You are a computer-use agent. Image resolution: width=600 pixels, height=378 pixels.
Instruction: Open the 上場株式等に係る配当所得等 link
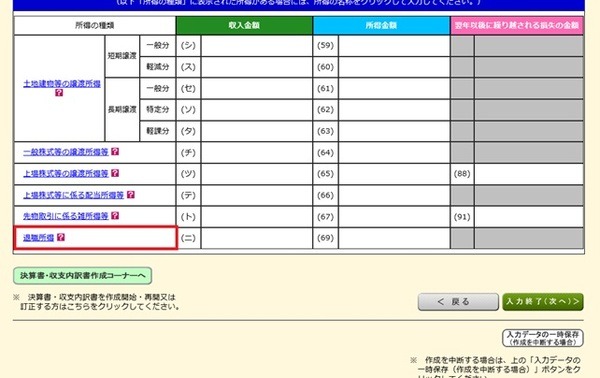click(x=73, y=195)
